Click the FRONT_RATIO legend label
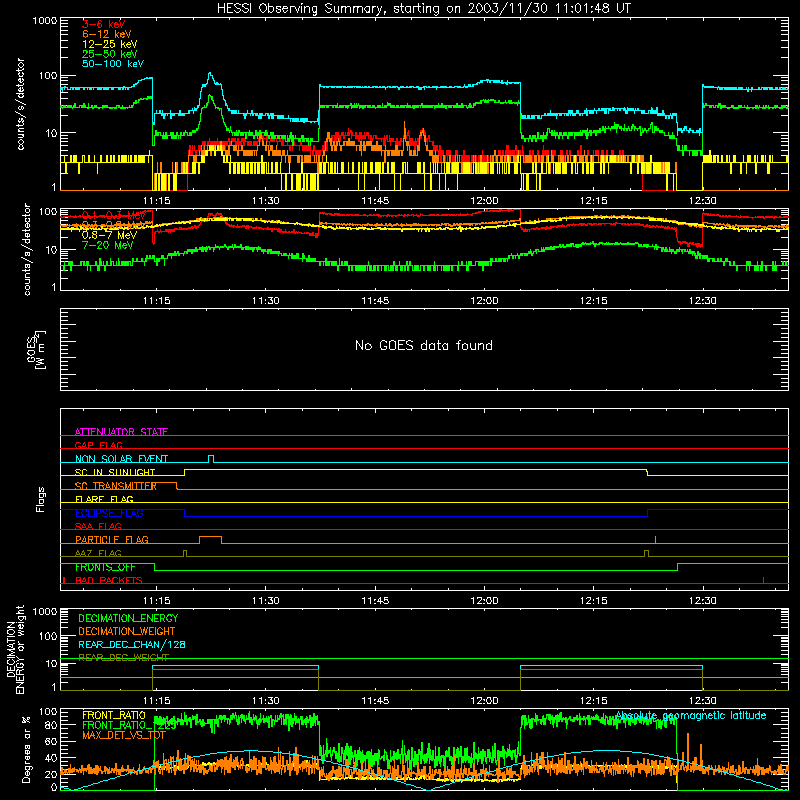Screen dimensions: 800x800 (x=114, y=715)
